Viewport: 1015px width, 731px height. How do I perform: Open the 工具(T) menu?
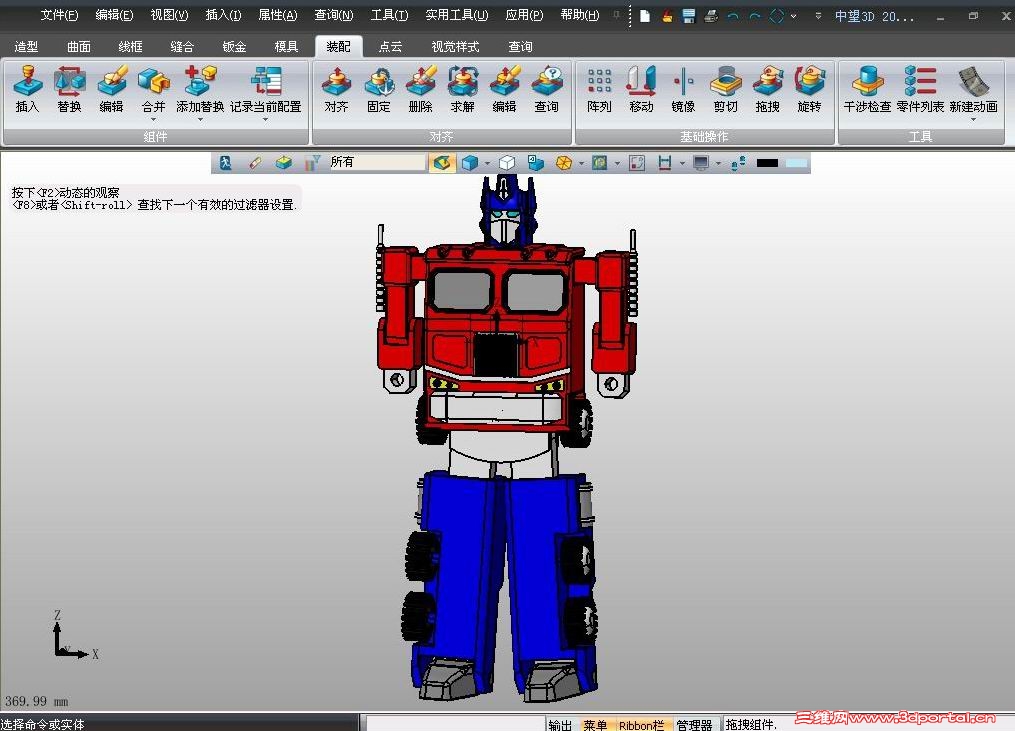[x=389, y=15]
